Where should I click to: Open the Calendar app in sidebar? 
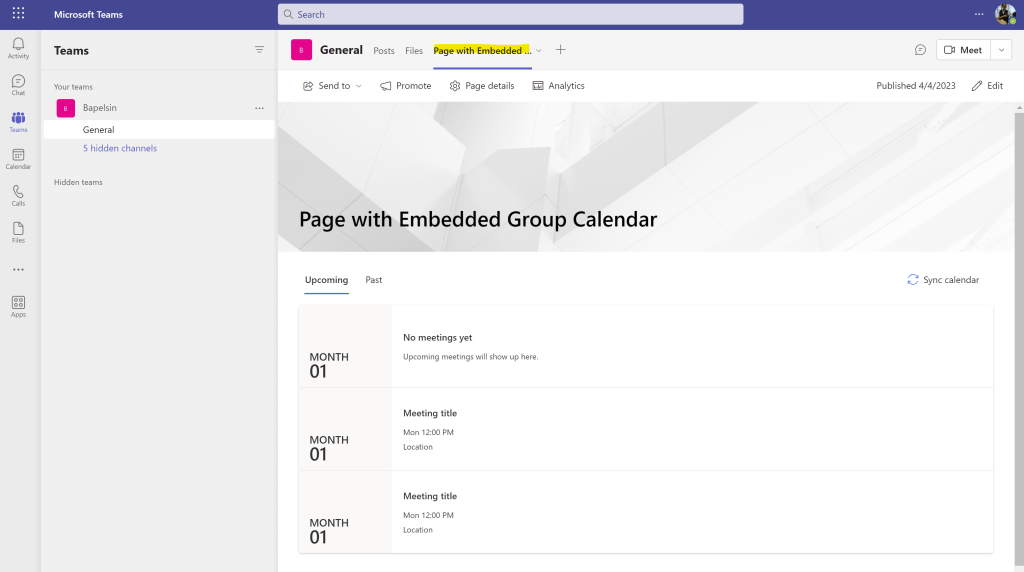[x=18, y=158]
